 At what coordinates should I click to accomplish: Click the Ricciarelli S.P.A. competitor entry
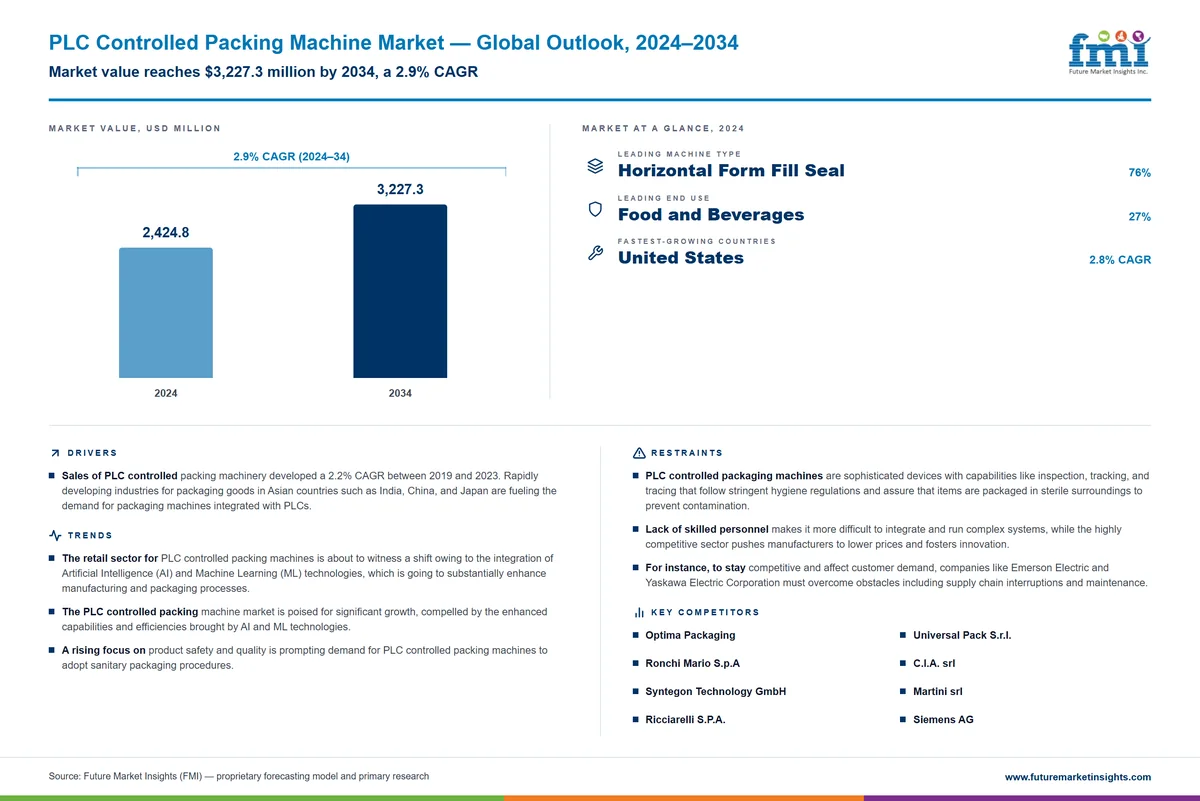(x=685, y=719)
